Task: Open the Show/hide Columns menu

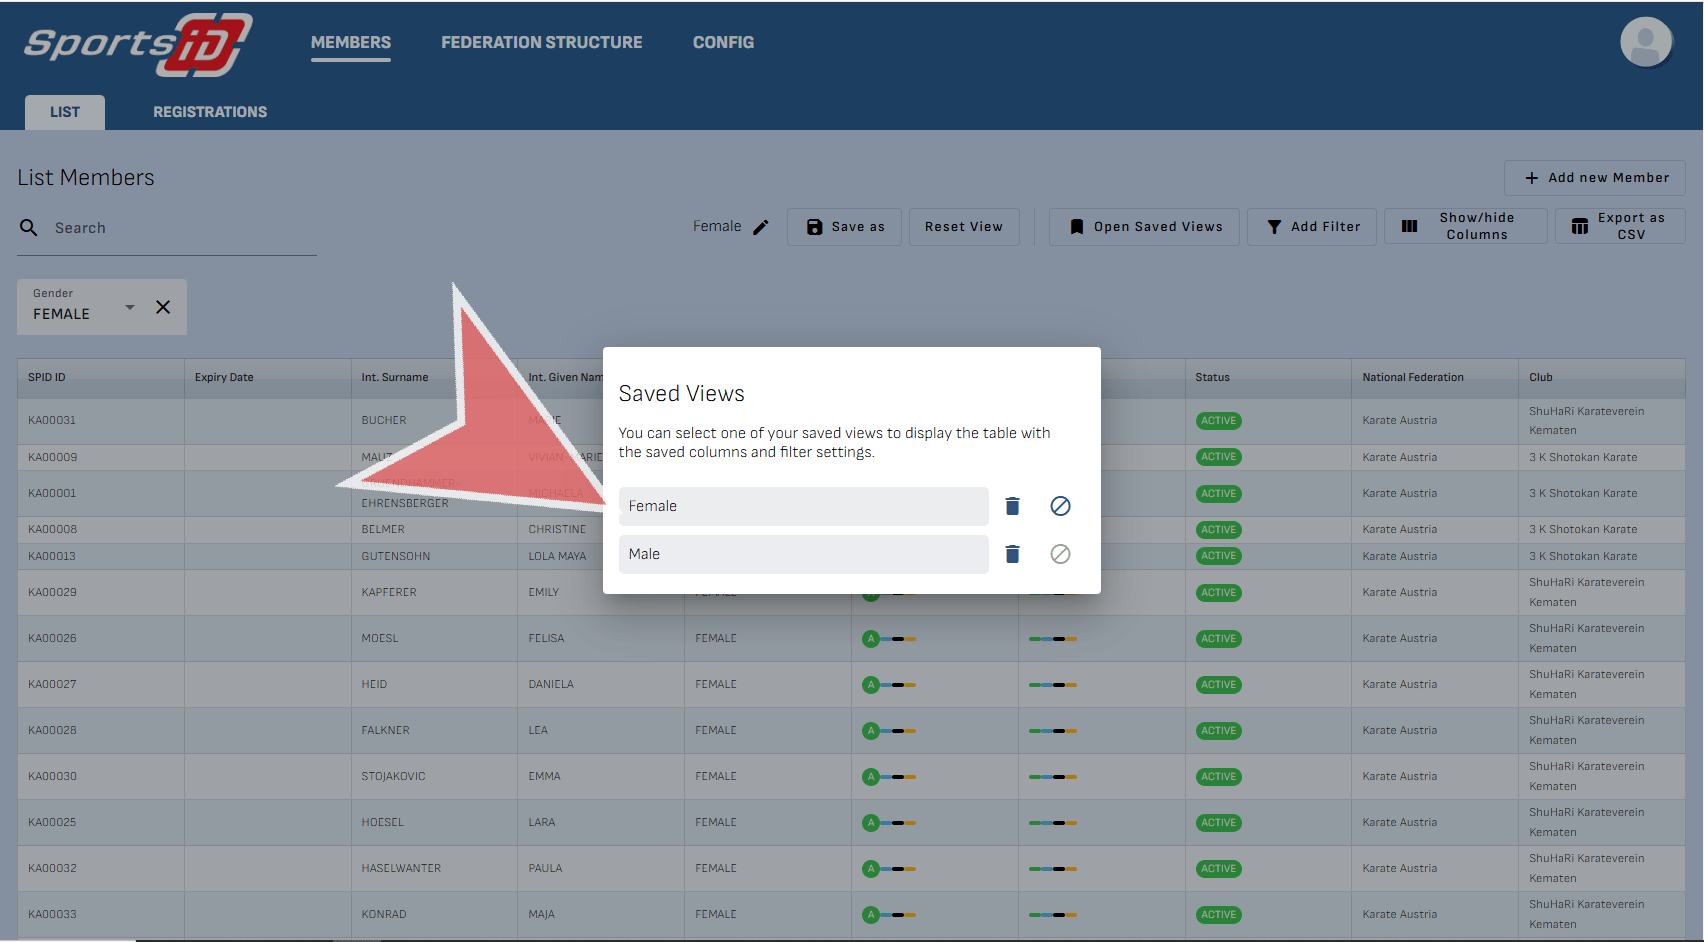Action: pos(1465,226)
